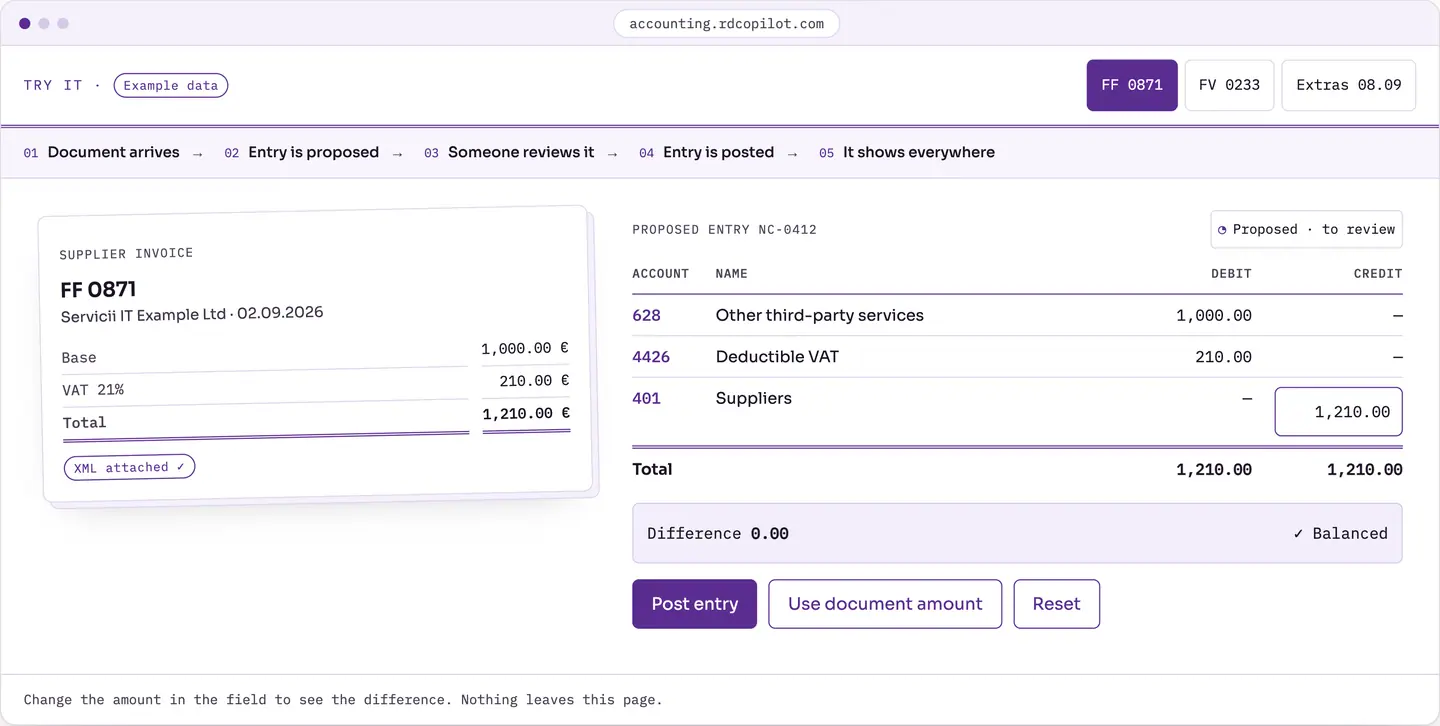Click the Proposed · to review status chip

coord(1306,229)
